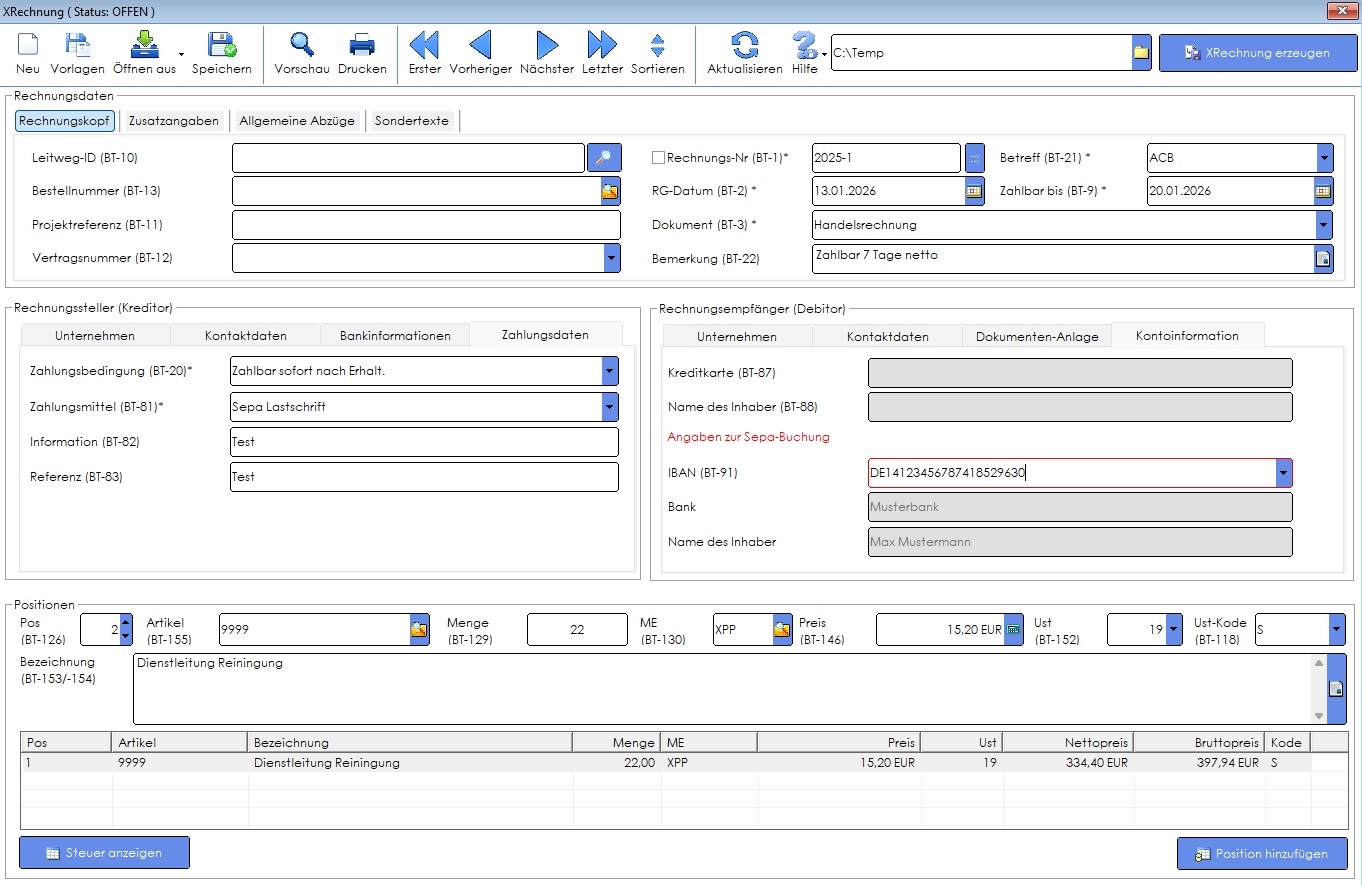Expand the Zahlungsmittel (BT-81) dropdown

pos(610,407)
